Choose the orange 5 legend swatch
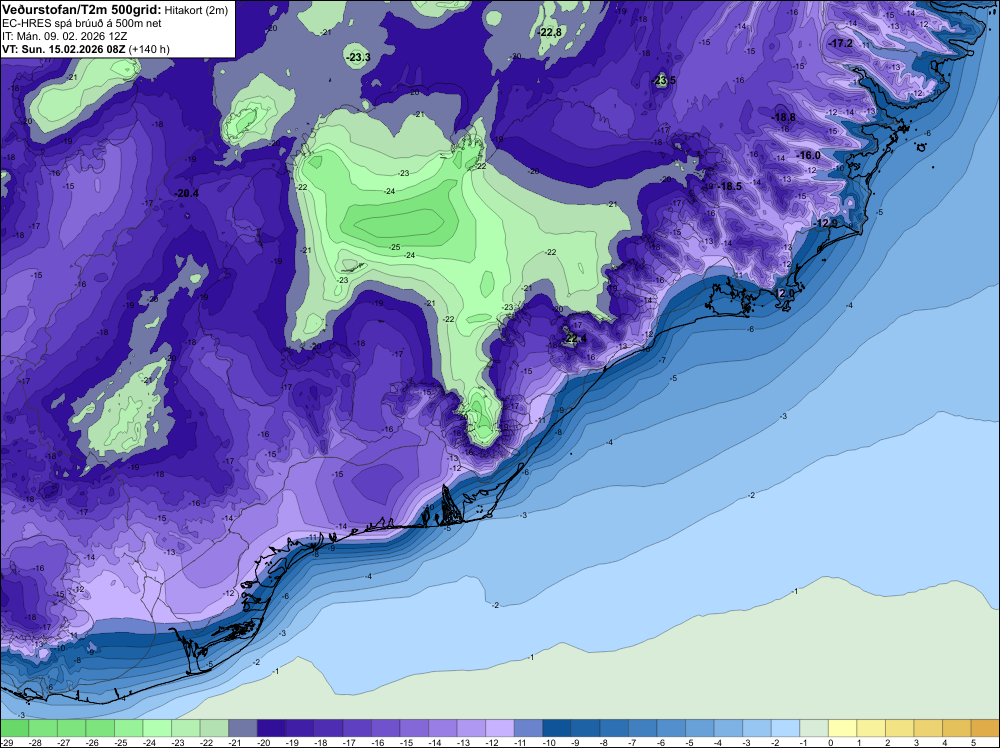1000x748 pixels. [985, 728]
